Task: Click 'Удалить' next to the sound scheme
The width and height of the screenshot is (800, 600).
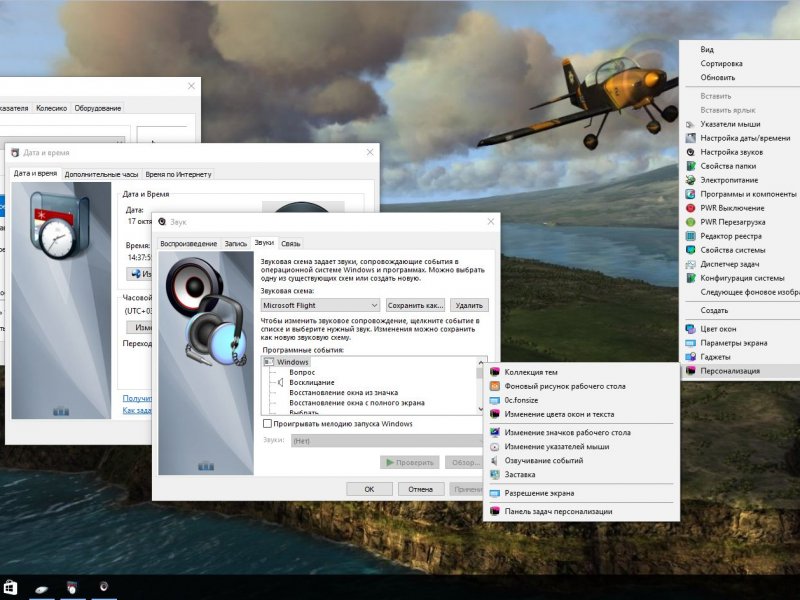Action: 469,305
